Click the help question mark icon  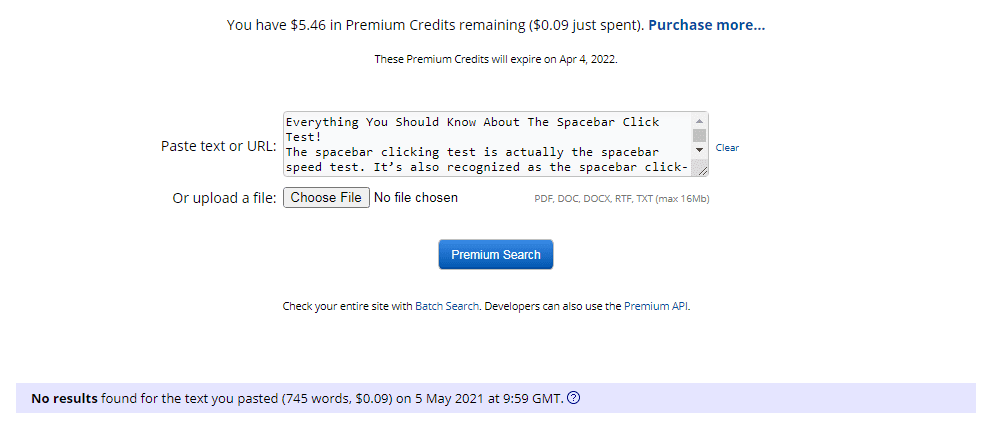point(574,398)
